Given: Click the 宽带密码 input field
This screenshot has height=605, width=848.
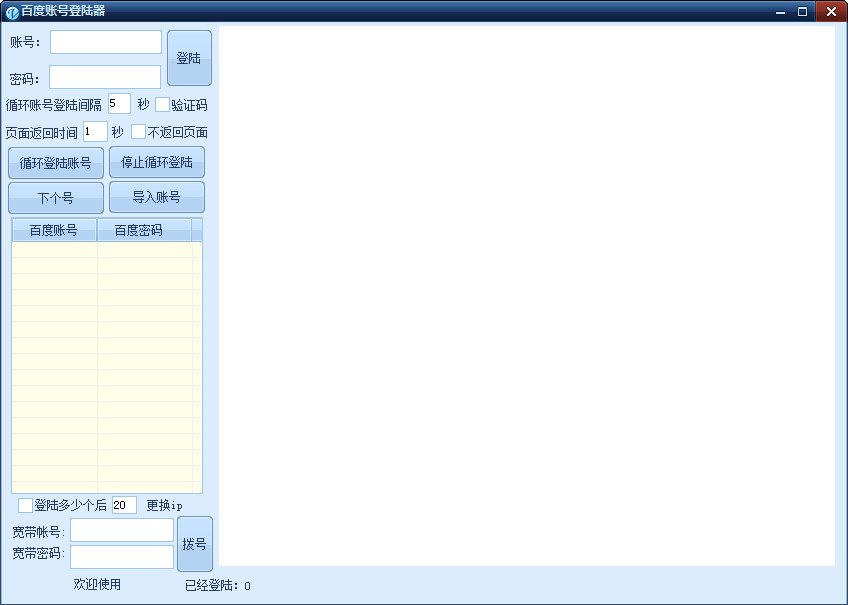Looking at the screenshot, I should pos(122,557).
